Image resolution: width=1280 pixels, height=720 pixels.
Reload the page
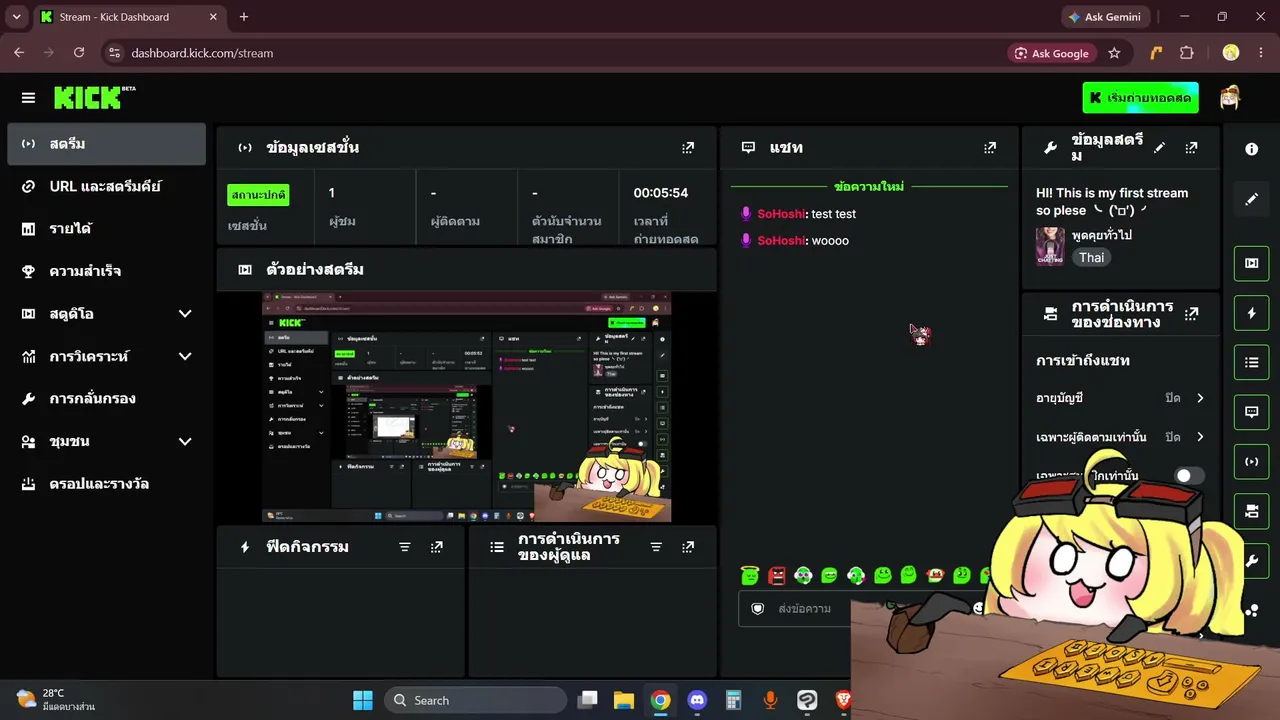pyautogui.click(x=79, y=53)
